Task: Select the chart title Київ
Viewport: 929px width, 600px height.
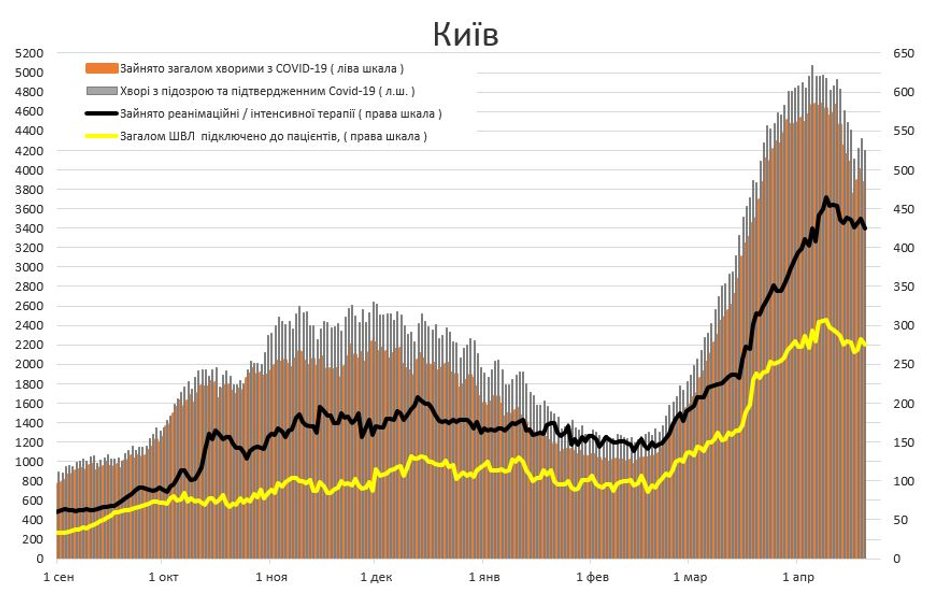Action: pos(465,35)
